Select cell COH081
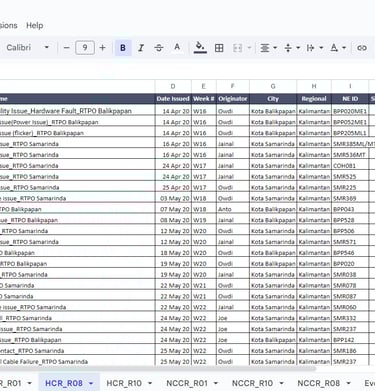375x391 pixels. pos(350,166)
